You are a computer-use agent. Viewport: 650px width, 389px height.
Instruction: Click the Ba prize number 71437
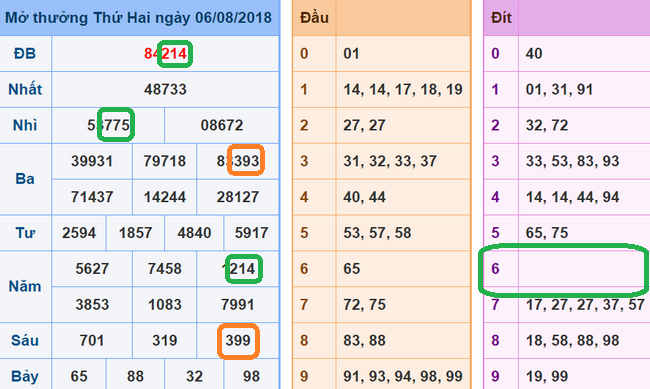(x=92, y=197)
